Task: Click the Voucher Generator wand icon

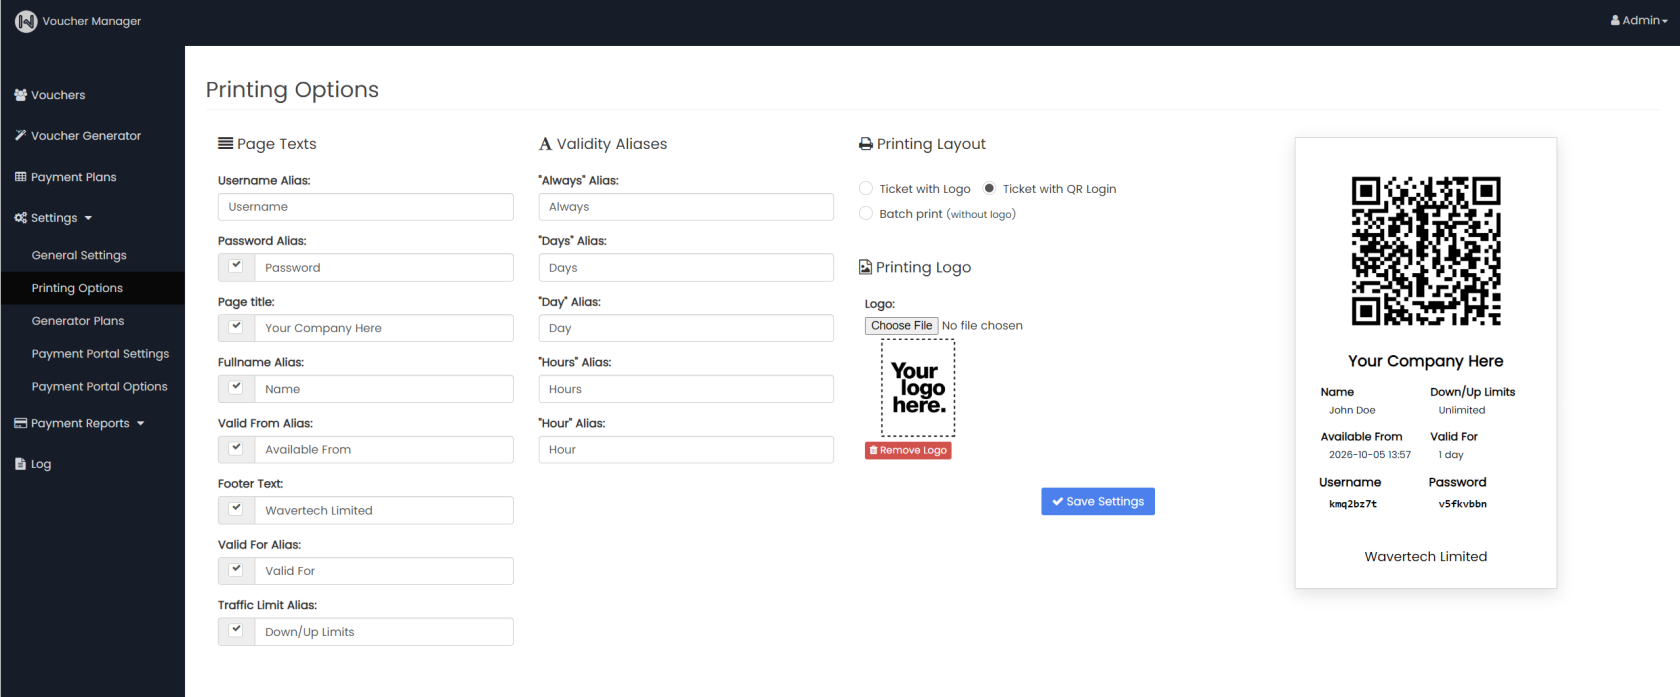Action: tap(20, 135)
